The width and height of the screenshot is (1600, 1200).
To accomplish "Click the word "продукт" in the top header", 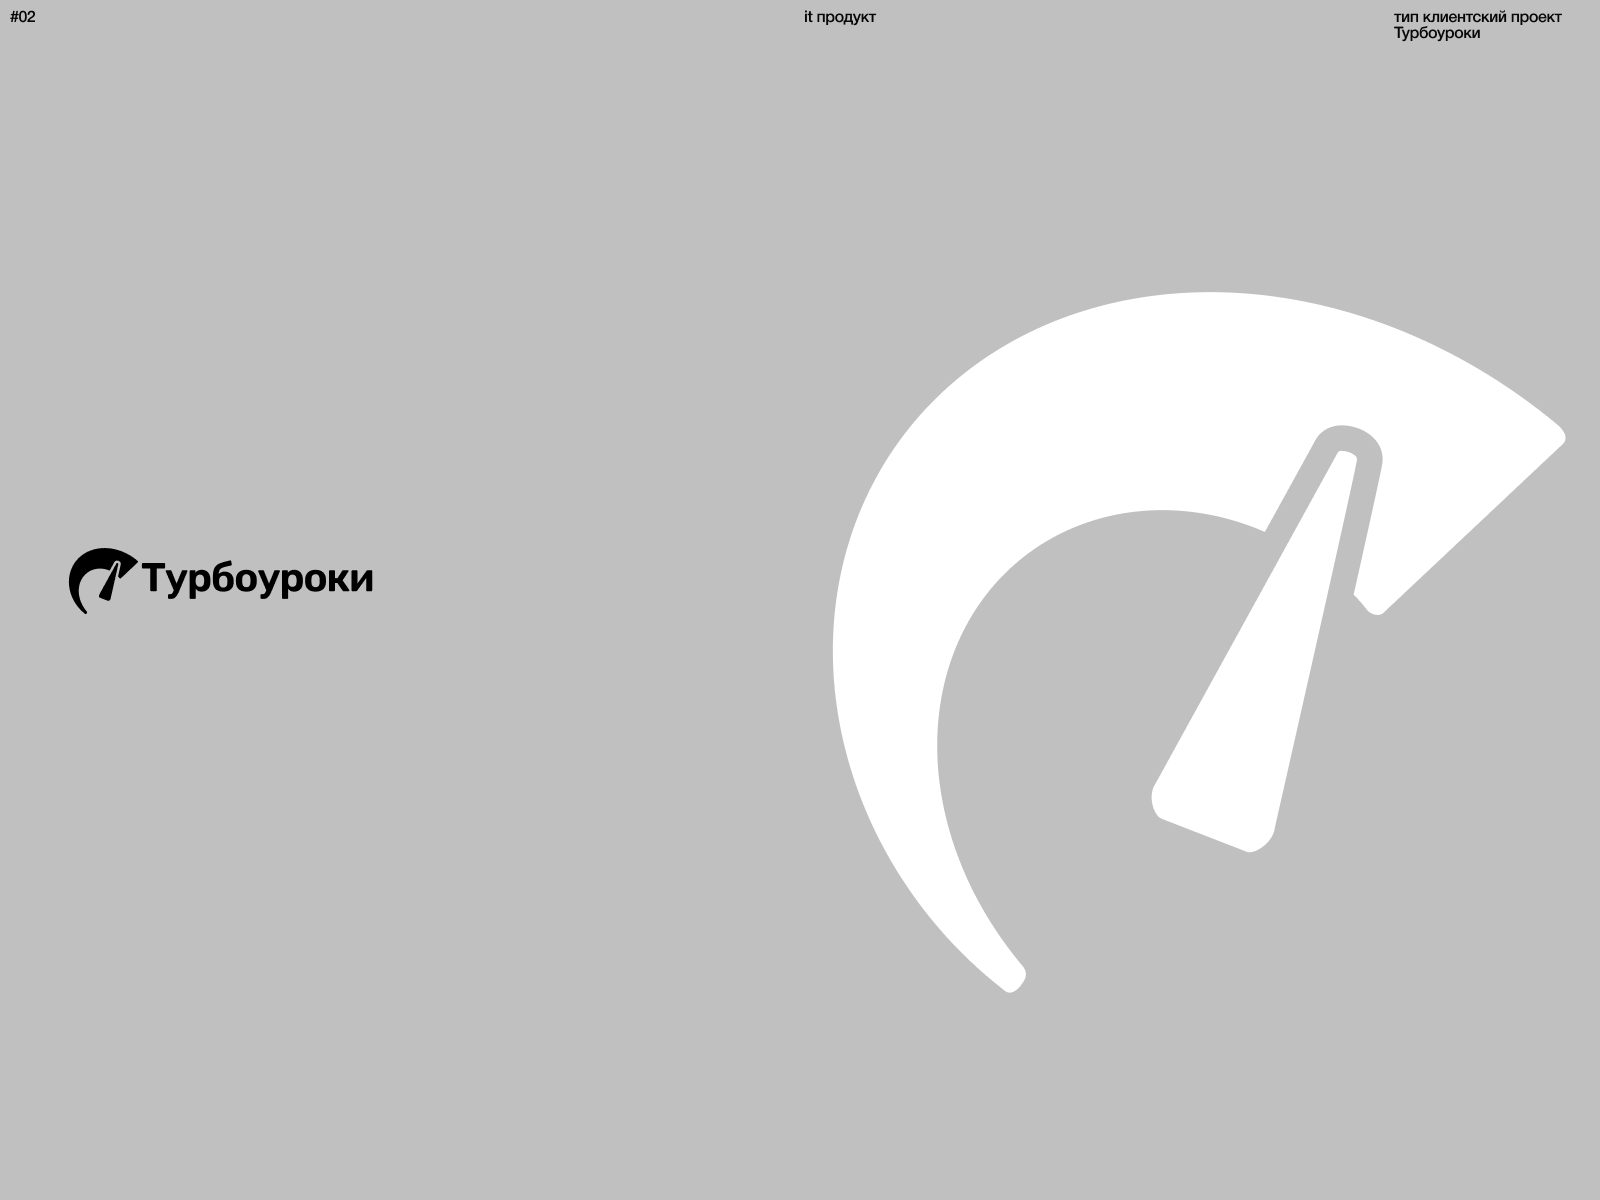I will [x=846, y=17].
